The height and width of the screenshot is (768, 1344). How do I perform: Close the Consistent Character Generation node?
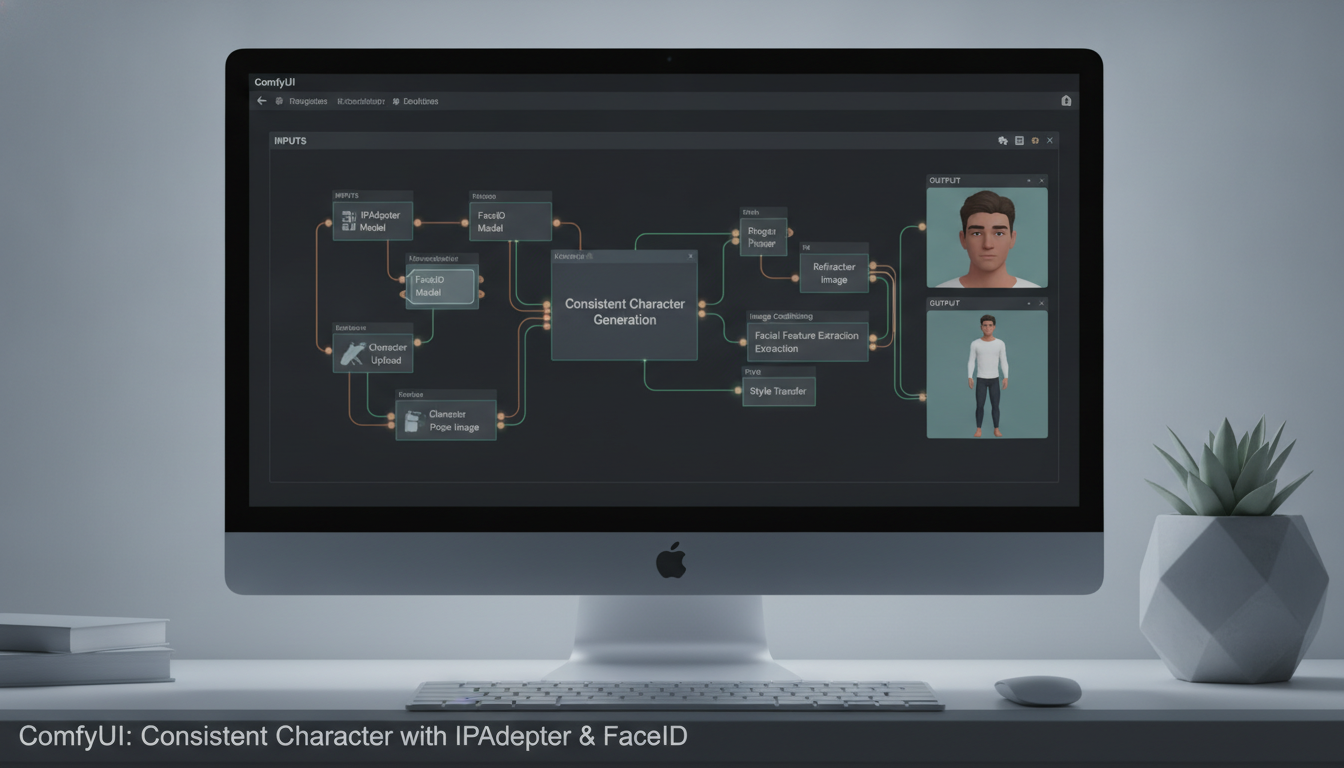690,257
